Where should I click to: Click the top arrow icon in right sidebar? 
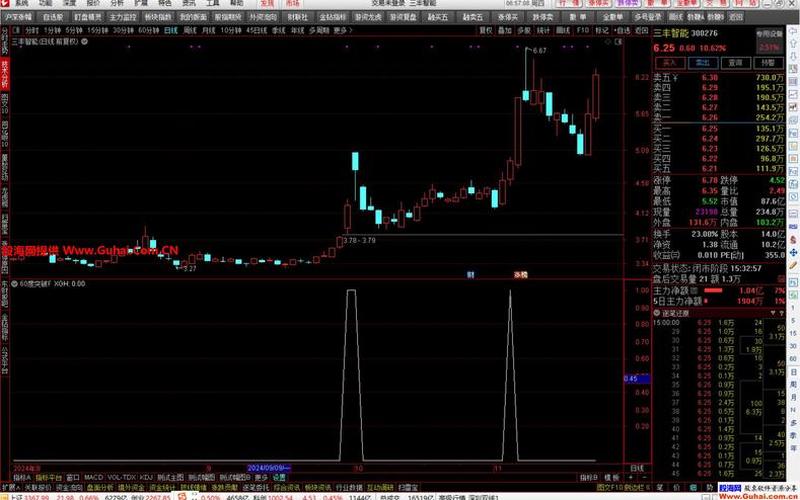coord(792,33)
